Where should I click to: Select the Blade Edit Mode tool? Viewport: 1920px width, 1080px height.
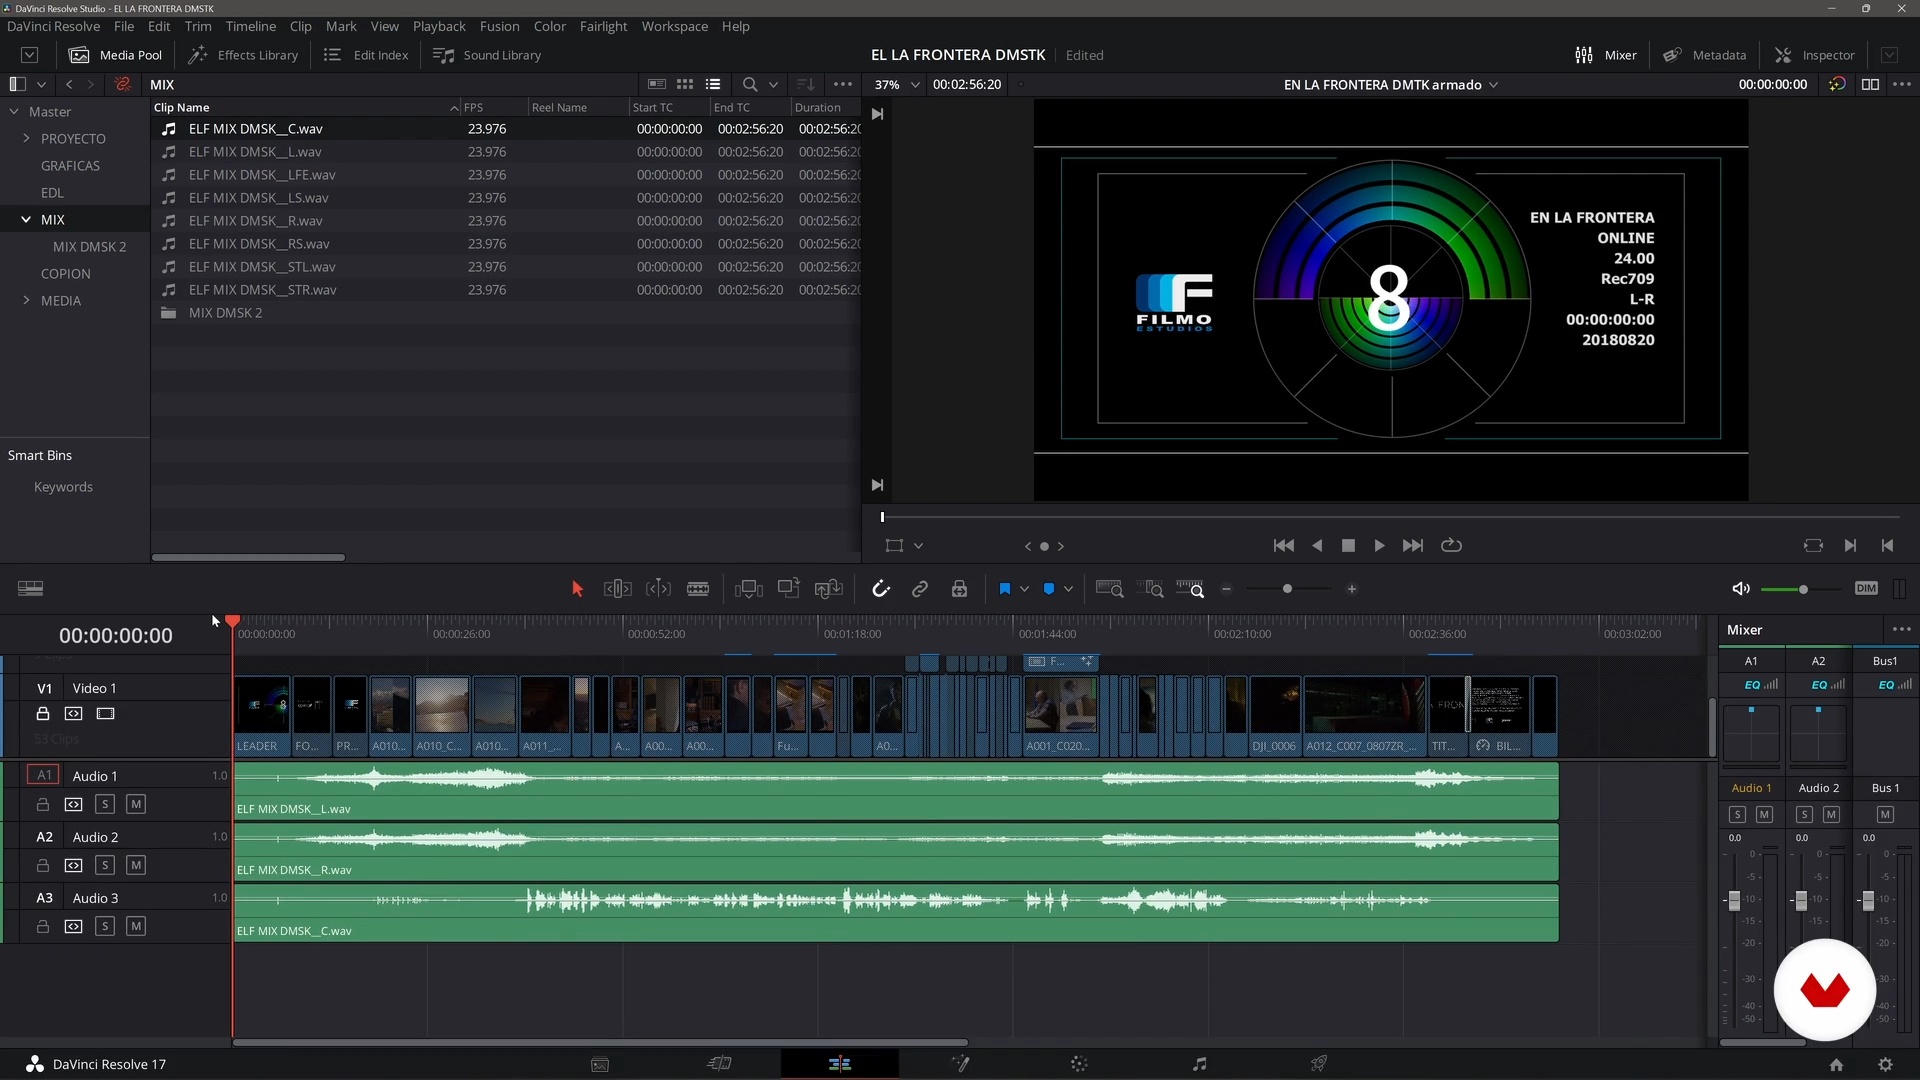[x=698, y=589]
